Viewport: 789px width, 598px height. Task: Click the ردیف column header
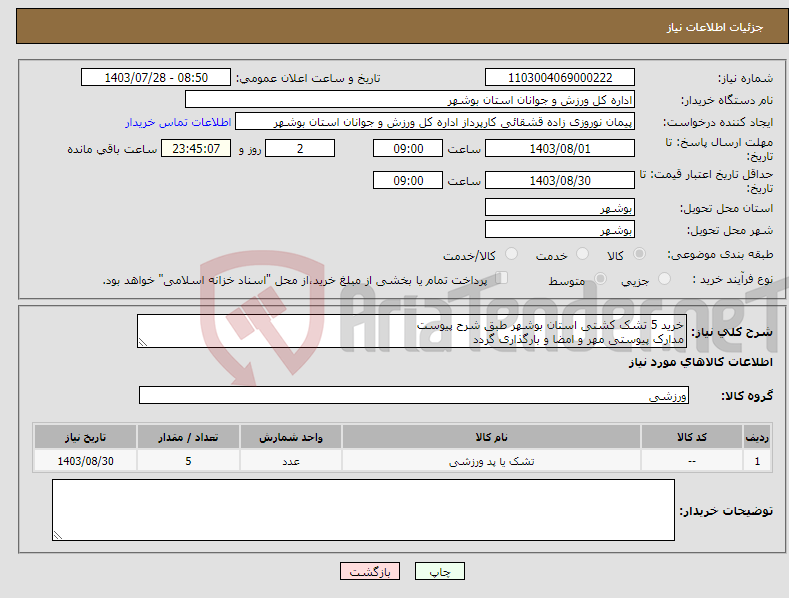pos(757,437)
